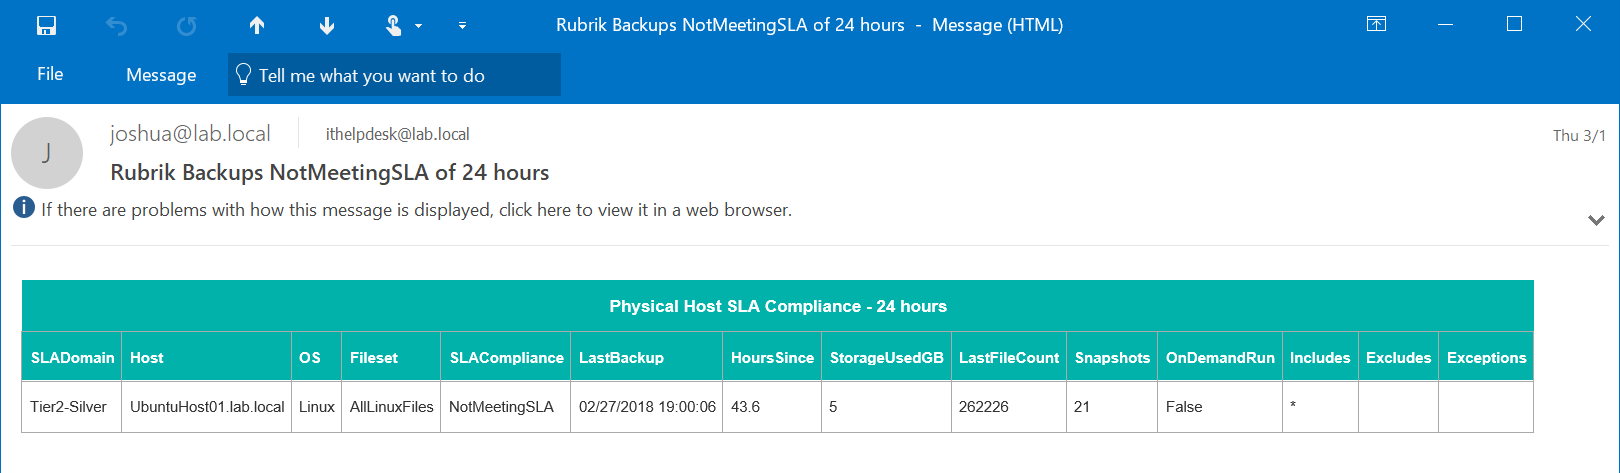Screen dimensions: 1620x473
Task: Click the lightbulb Tell me icon
Action: coord(243,75)
